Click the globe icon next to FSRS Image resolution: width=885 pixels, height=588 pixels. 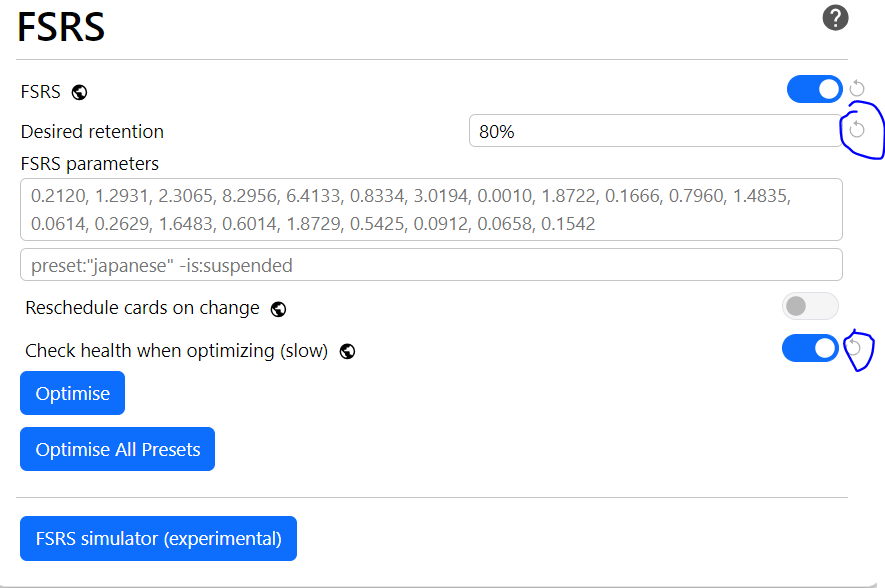[x=79, y=92]
